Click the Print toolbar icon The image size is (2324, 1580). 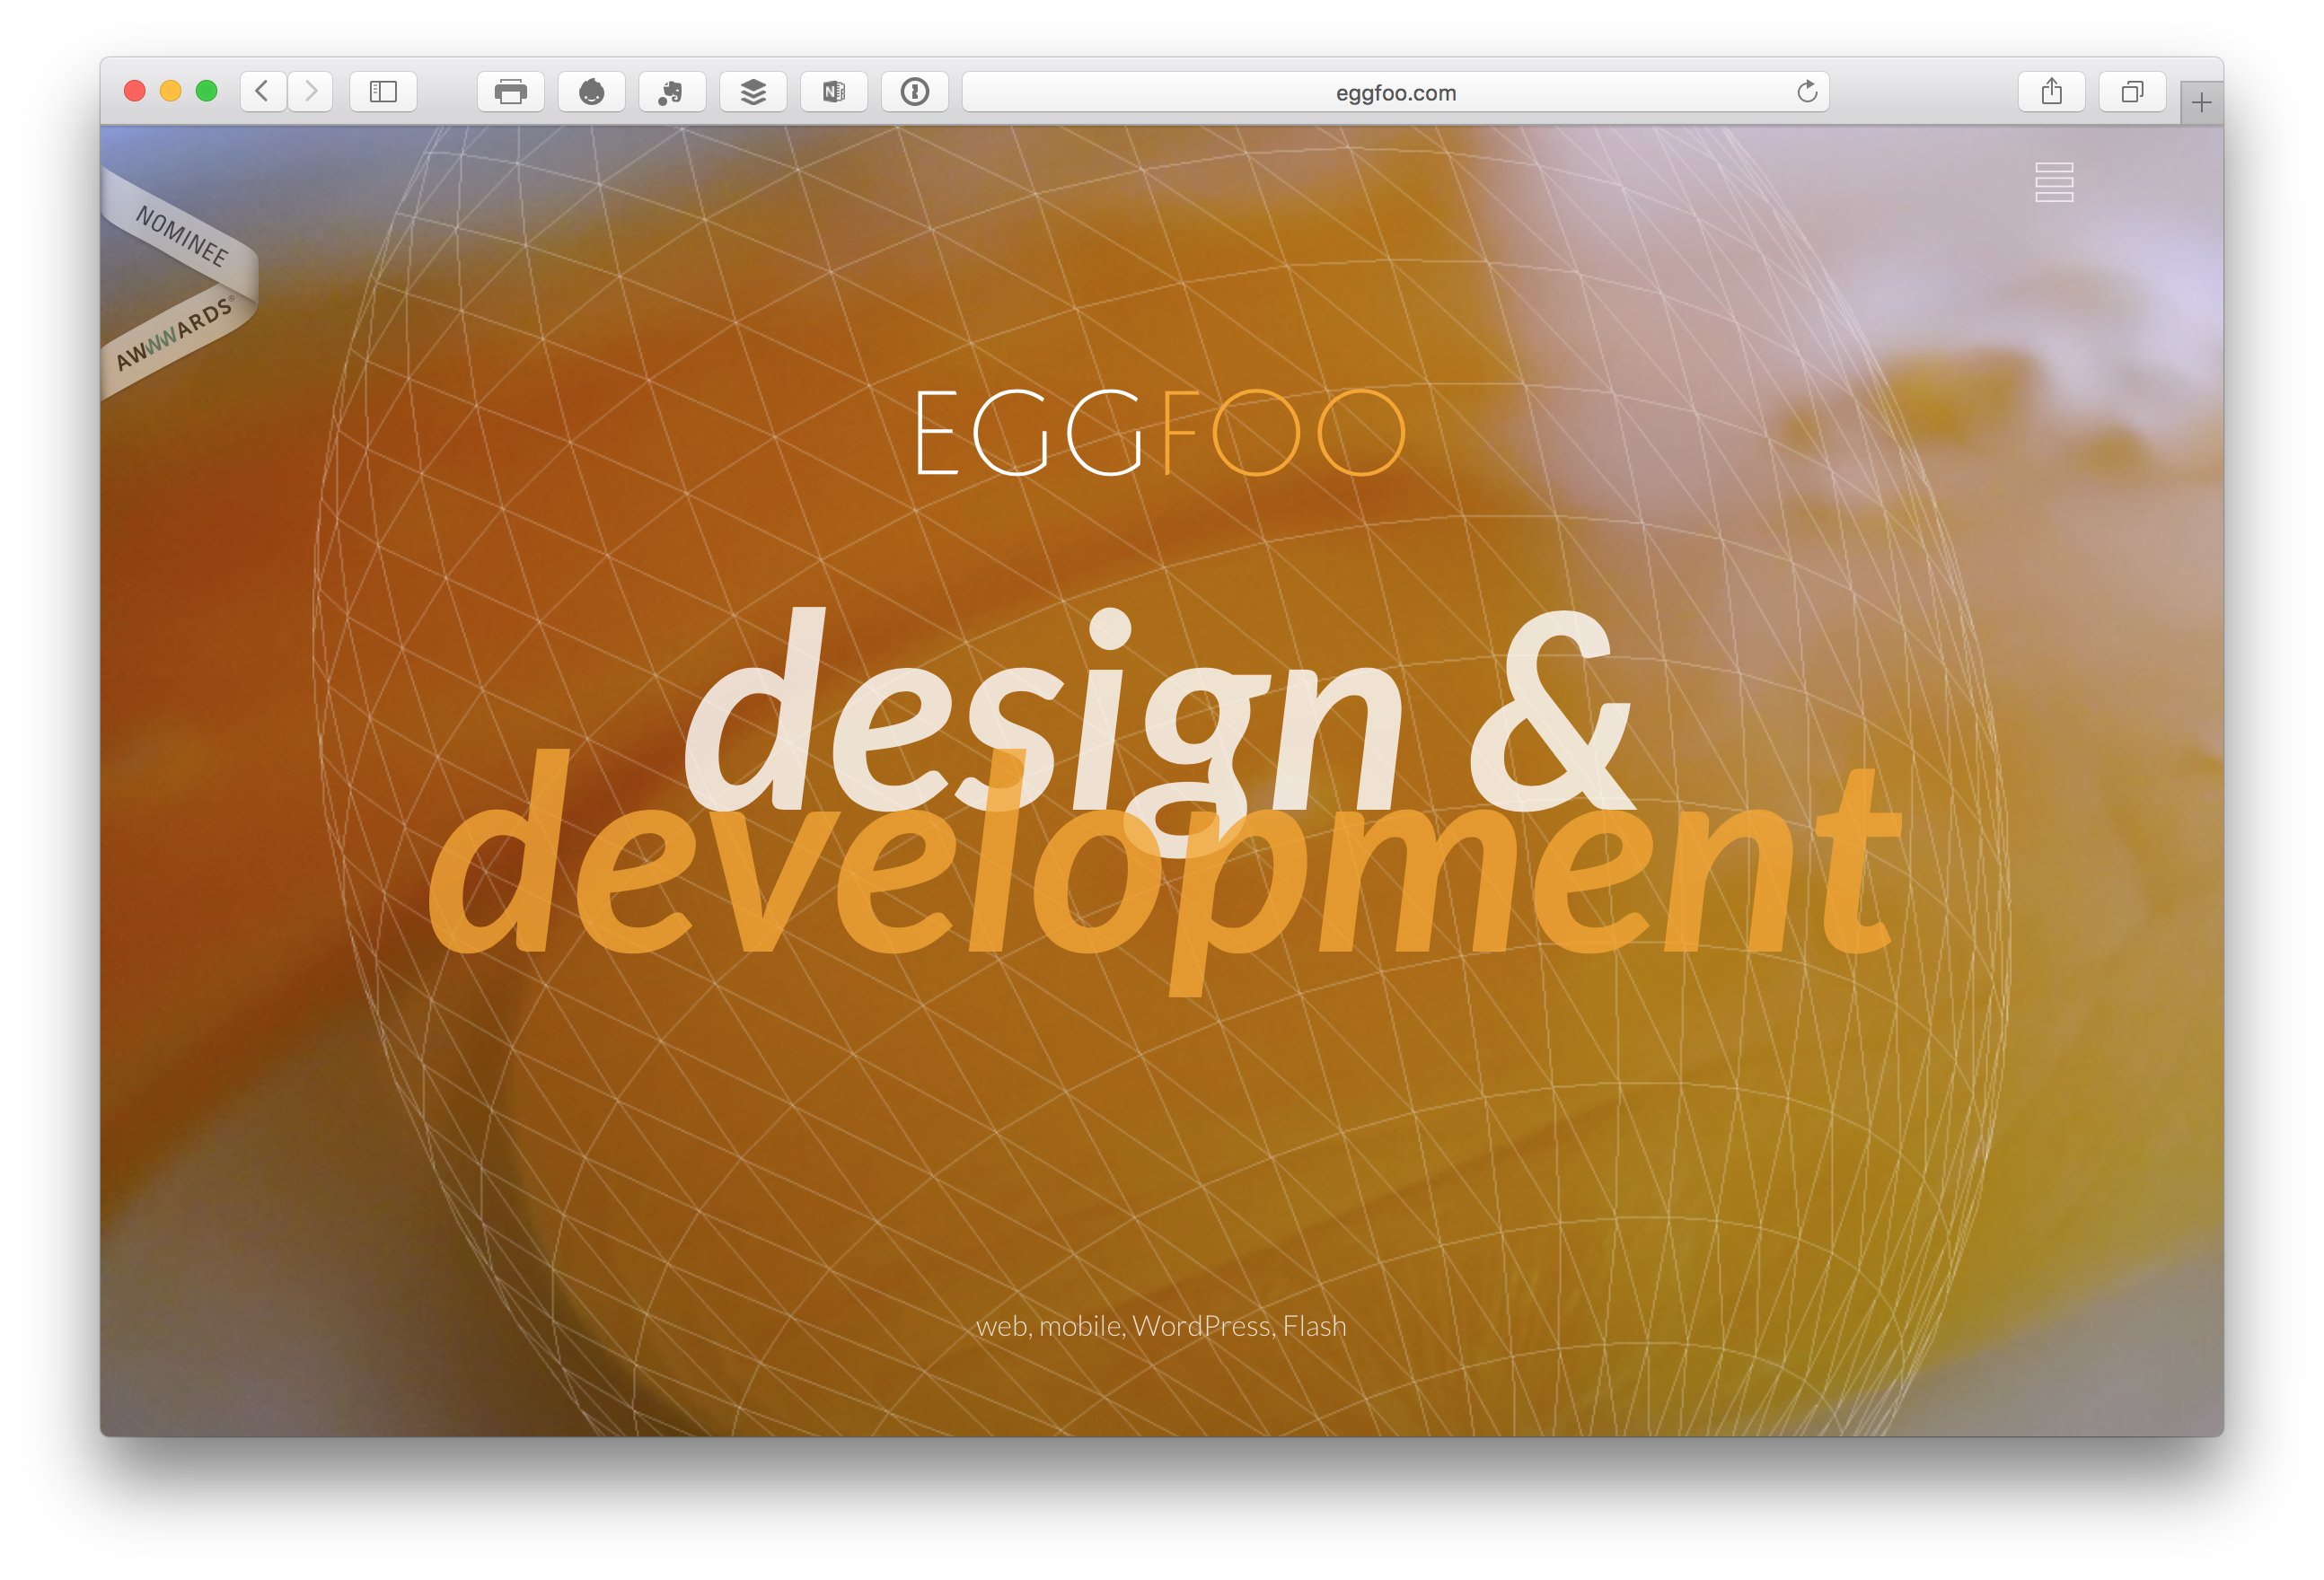510,92
